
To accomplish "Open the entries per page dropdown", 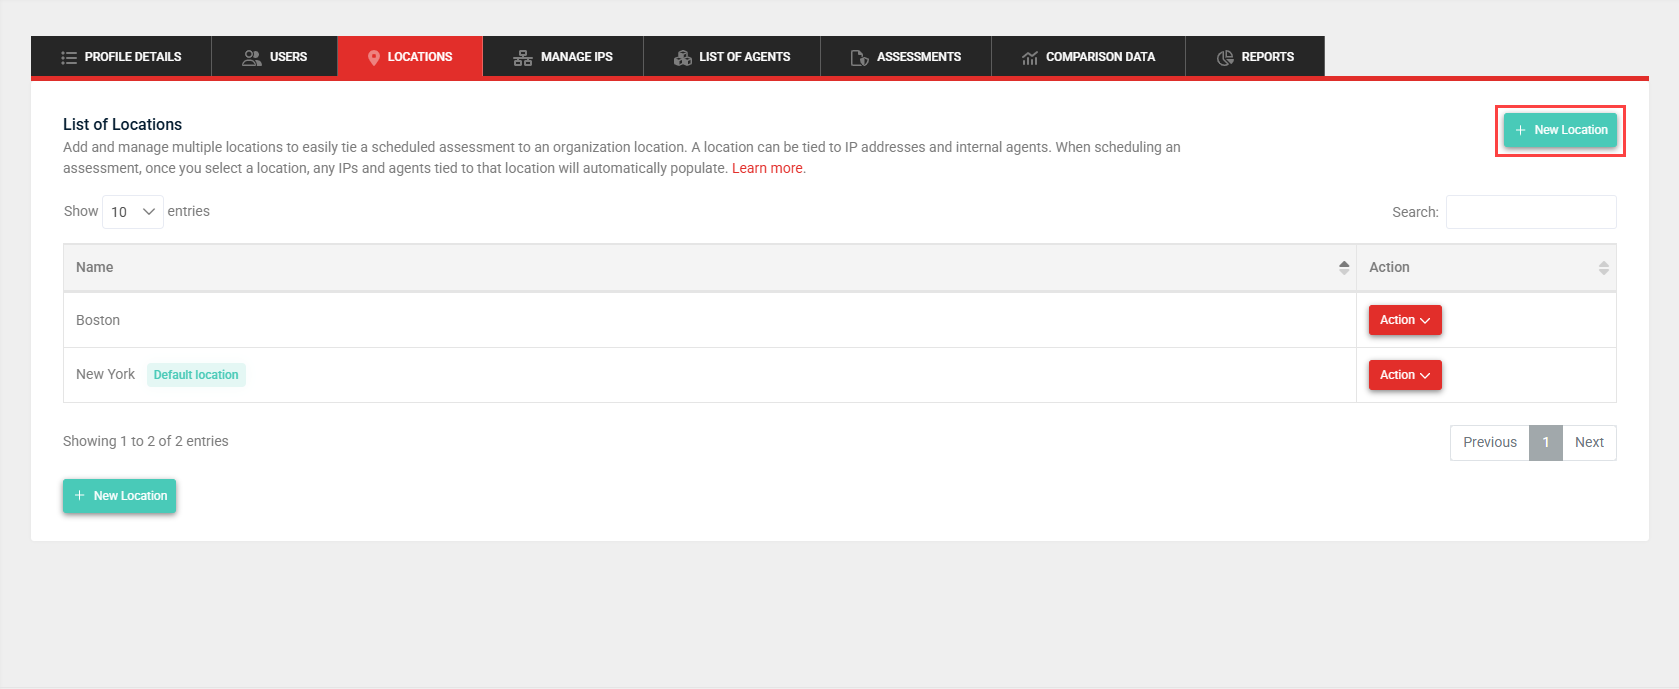I will [x=133, y=212].
